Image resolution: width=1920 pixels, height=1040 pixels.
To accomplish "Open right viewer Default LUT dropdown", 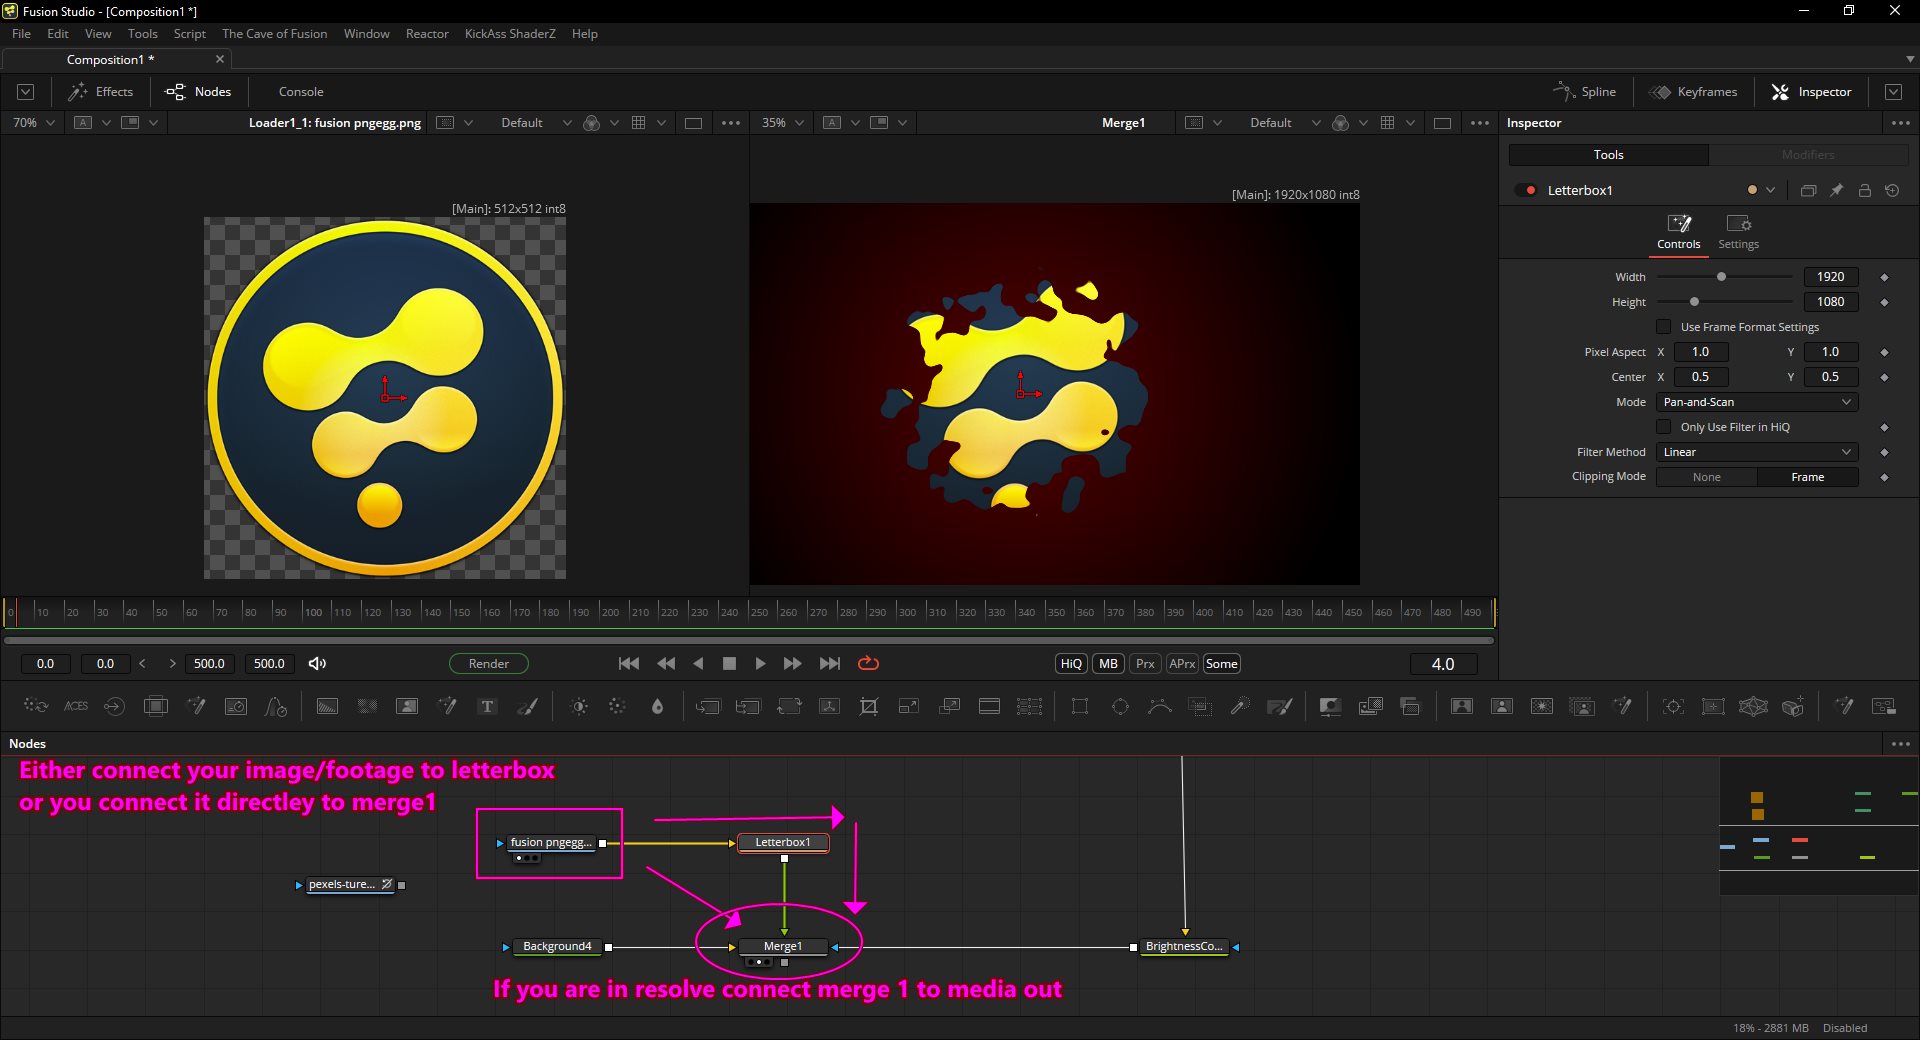I will pyautogui.click(x=1284, y=123).
